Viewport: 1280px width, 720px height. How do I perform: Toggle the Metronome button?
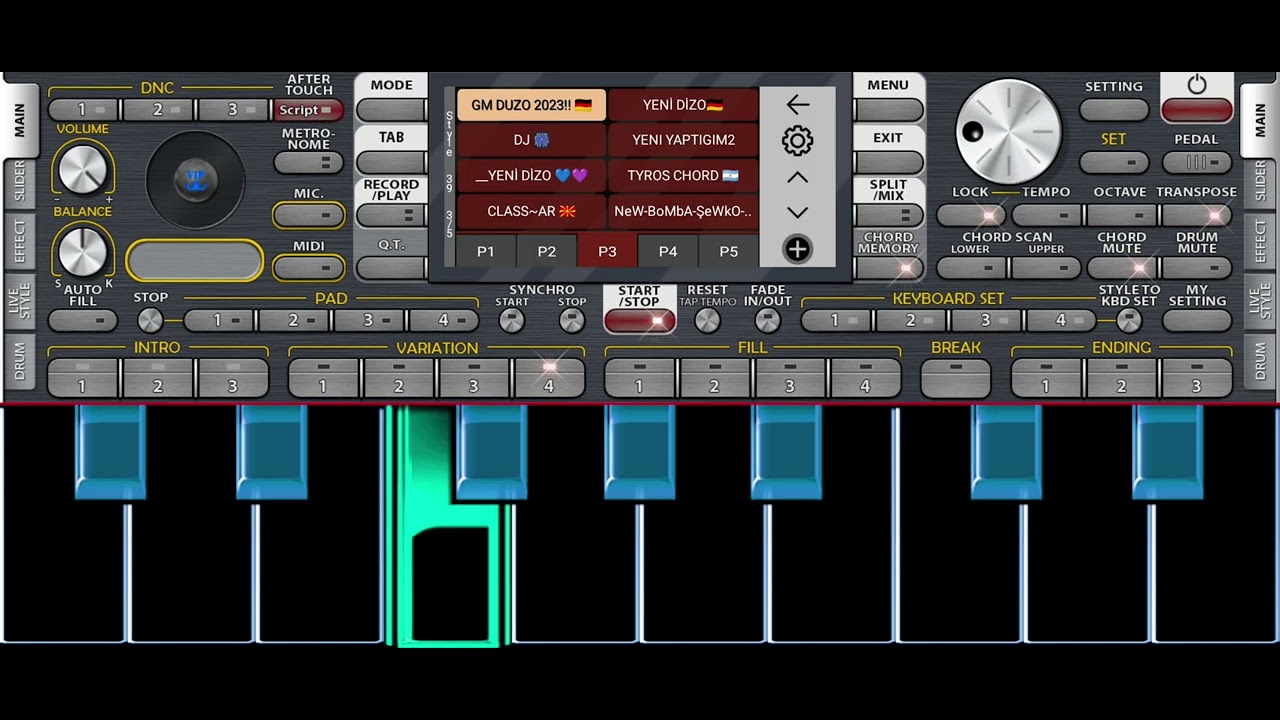(x=309, y=162)
